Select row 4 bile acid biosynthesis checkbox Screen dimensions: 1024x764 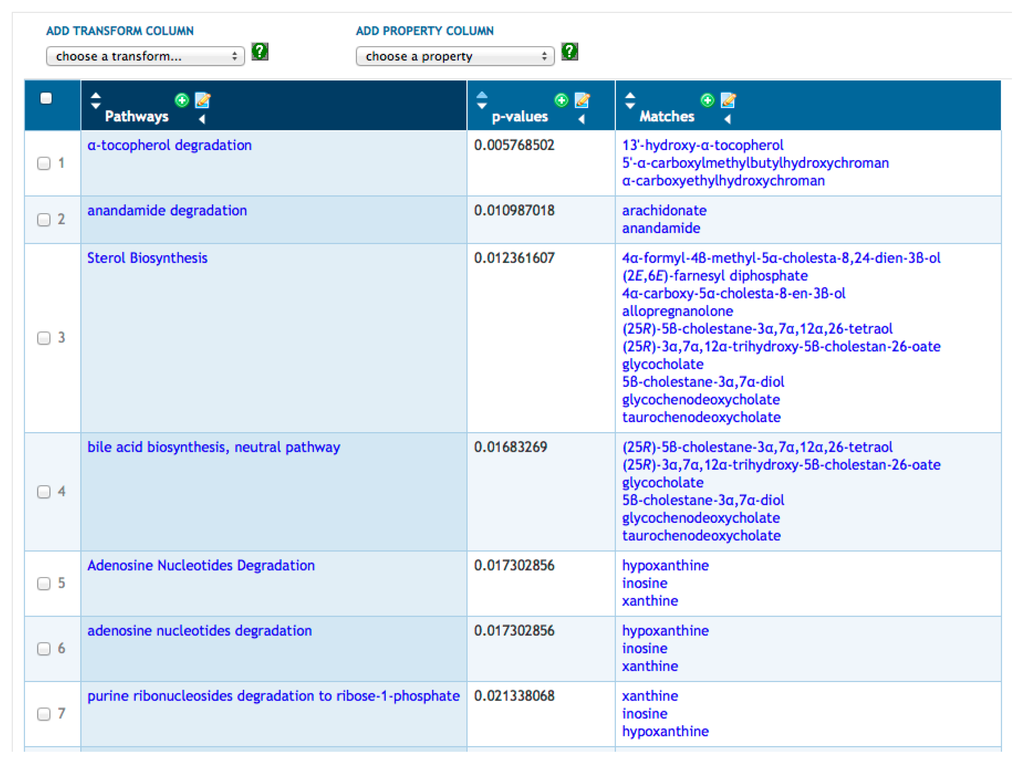(x=44, y=492)
